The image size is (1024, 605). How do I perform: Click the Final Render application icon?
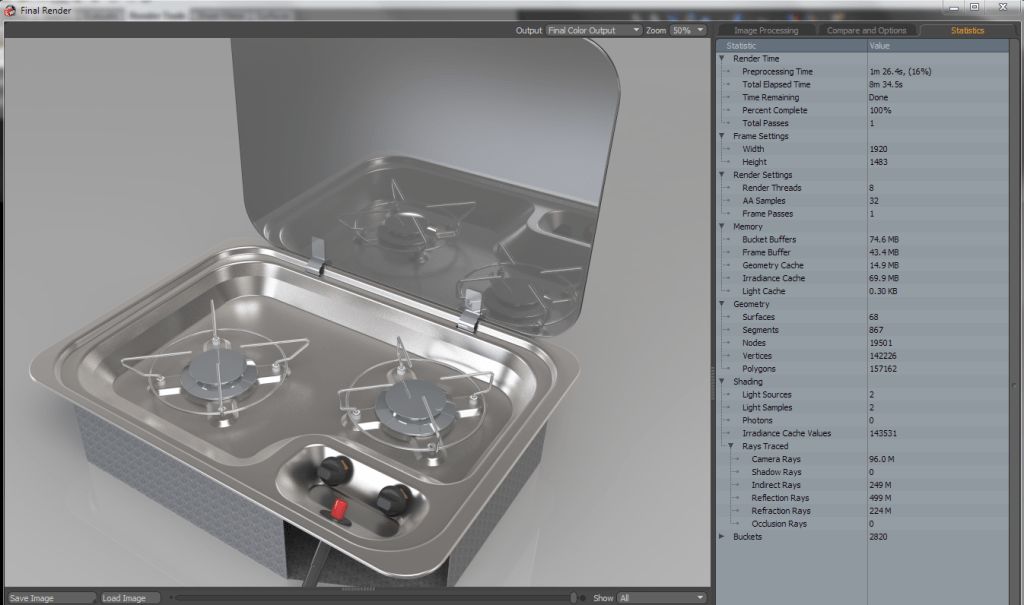click(x=10, y=11)
